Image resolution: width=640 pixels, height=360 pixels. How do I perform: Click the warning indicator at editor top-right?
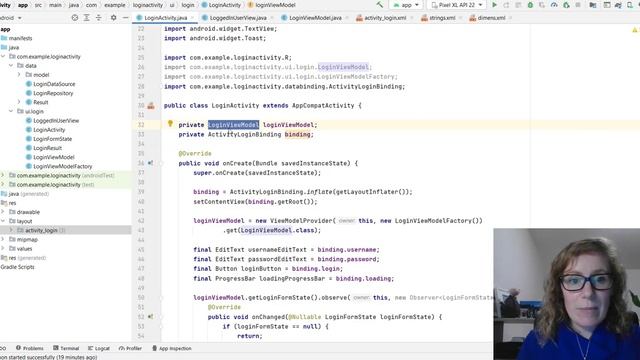pos(635,30)
